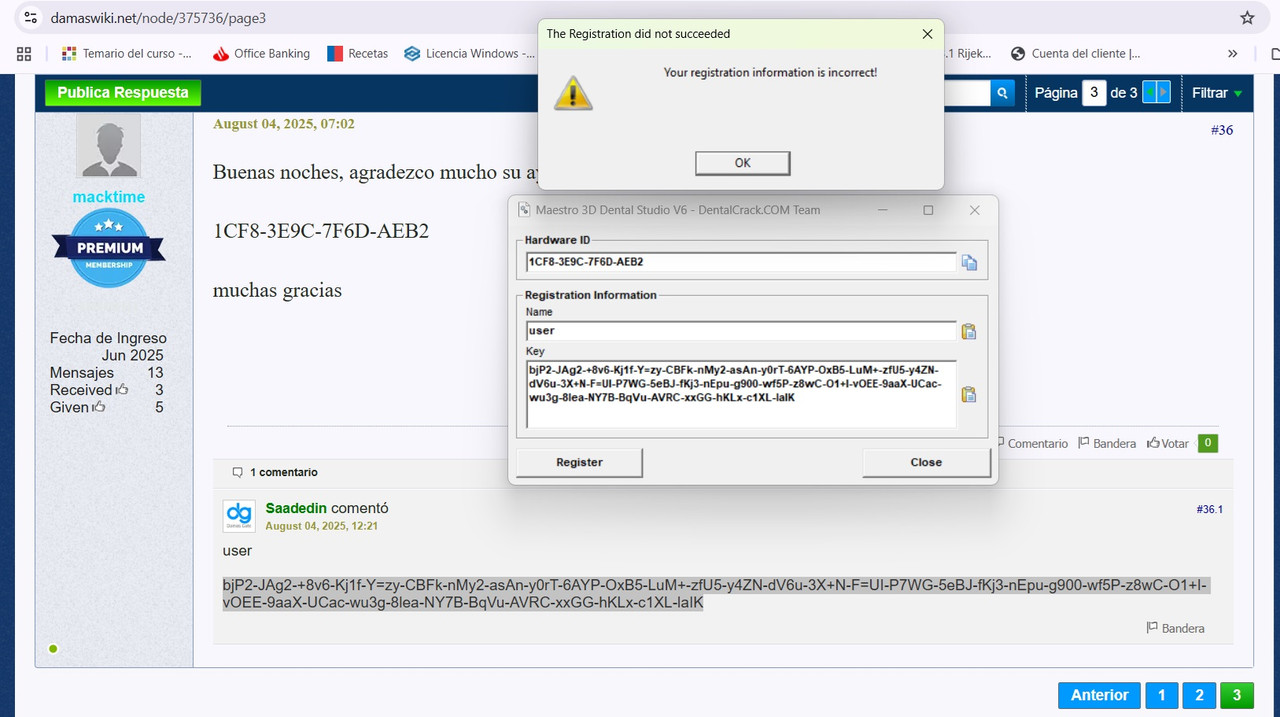Open the Recetas bookmark
The height and width of the screenshot is (717, 1280).
[x=358, y=54]
